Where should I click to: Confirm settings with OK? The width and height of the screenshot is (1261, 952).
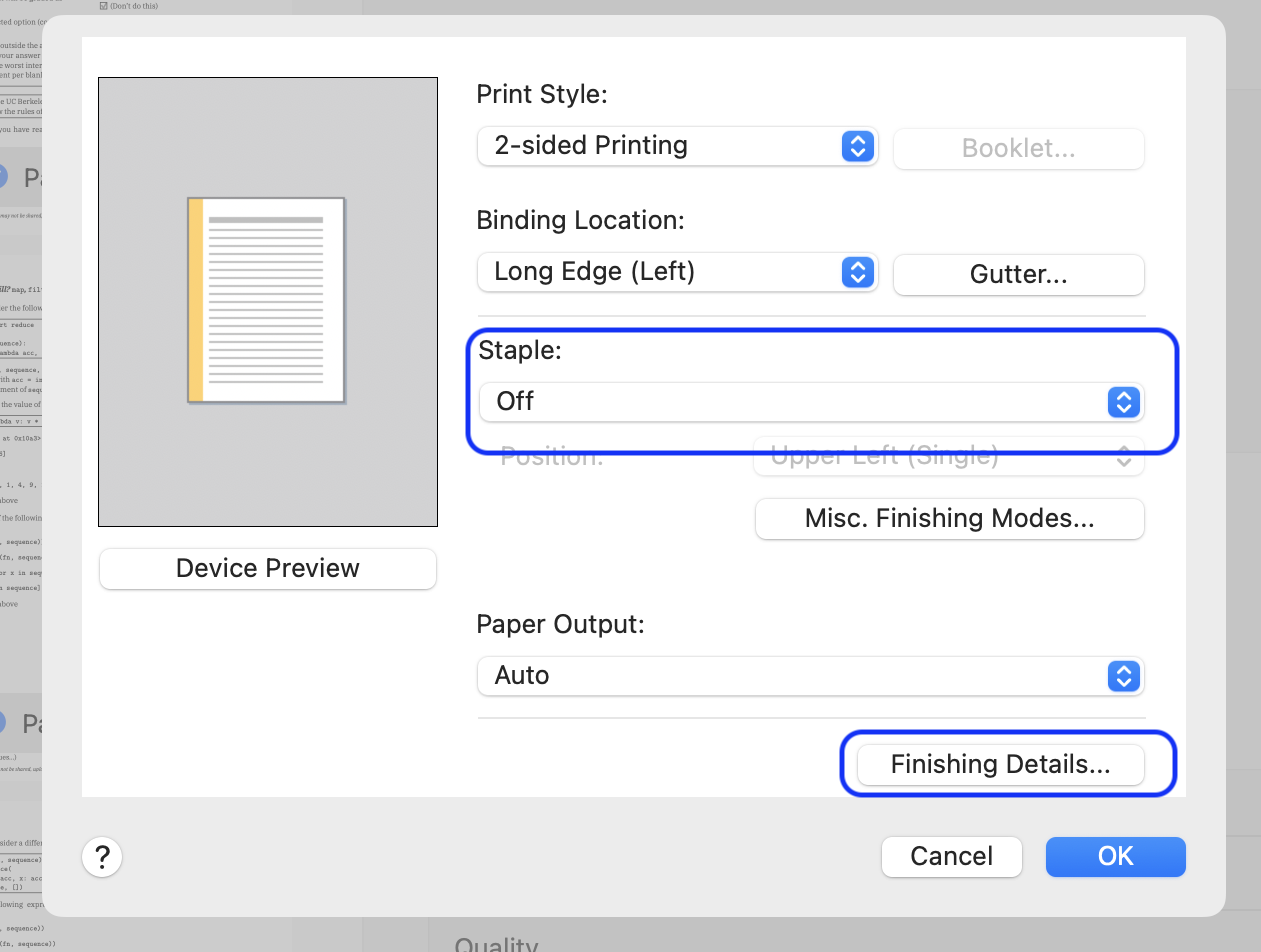tap(1116, 857)
